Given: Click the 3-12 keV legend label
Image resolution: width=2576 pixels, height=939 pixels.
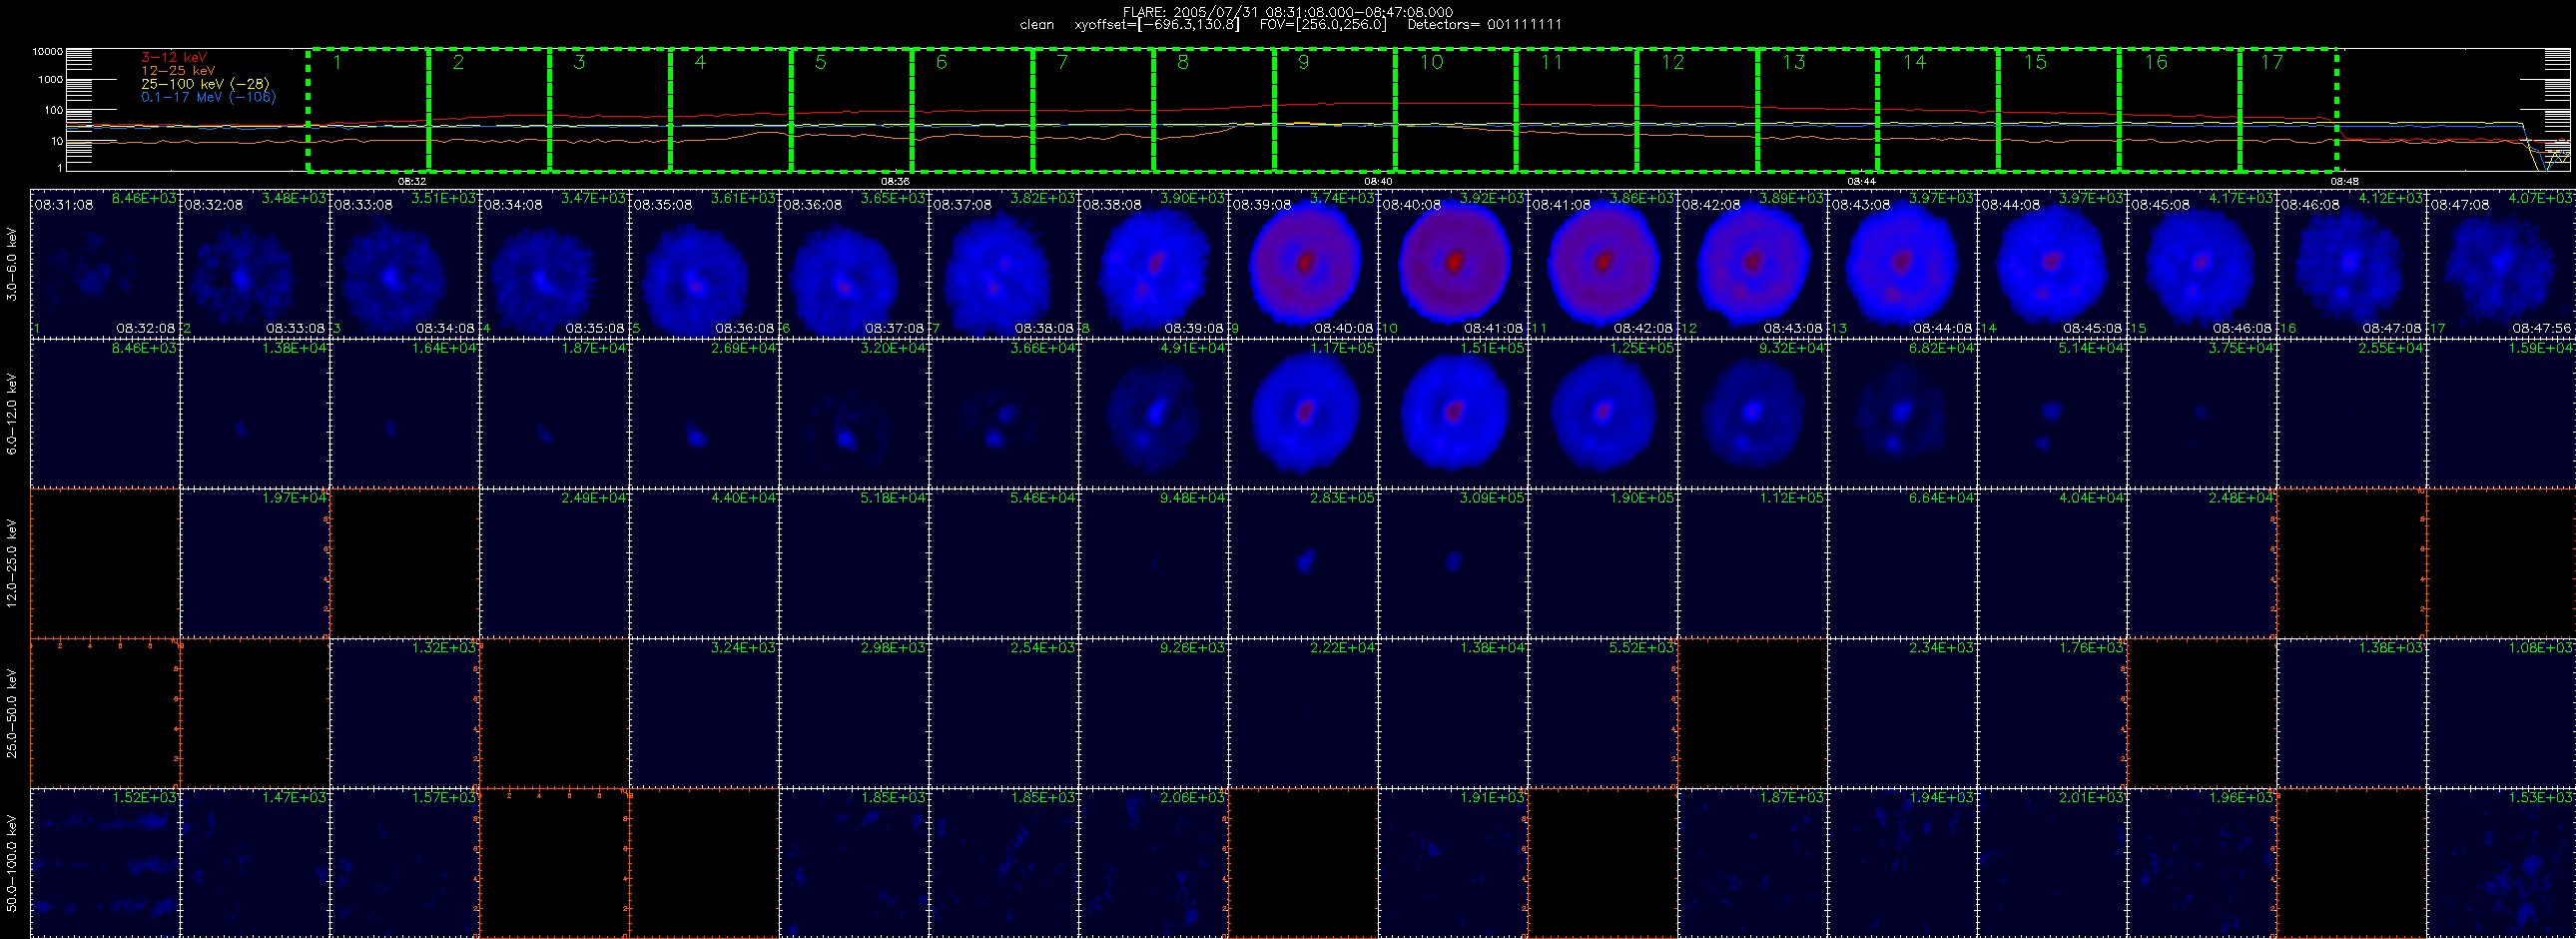Looking at the screenshot, I should click(x=174, y=58).
